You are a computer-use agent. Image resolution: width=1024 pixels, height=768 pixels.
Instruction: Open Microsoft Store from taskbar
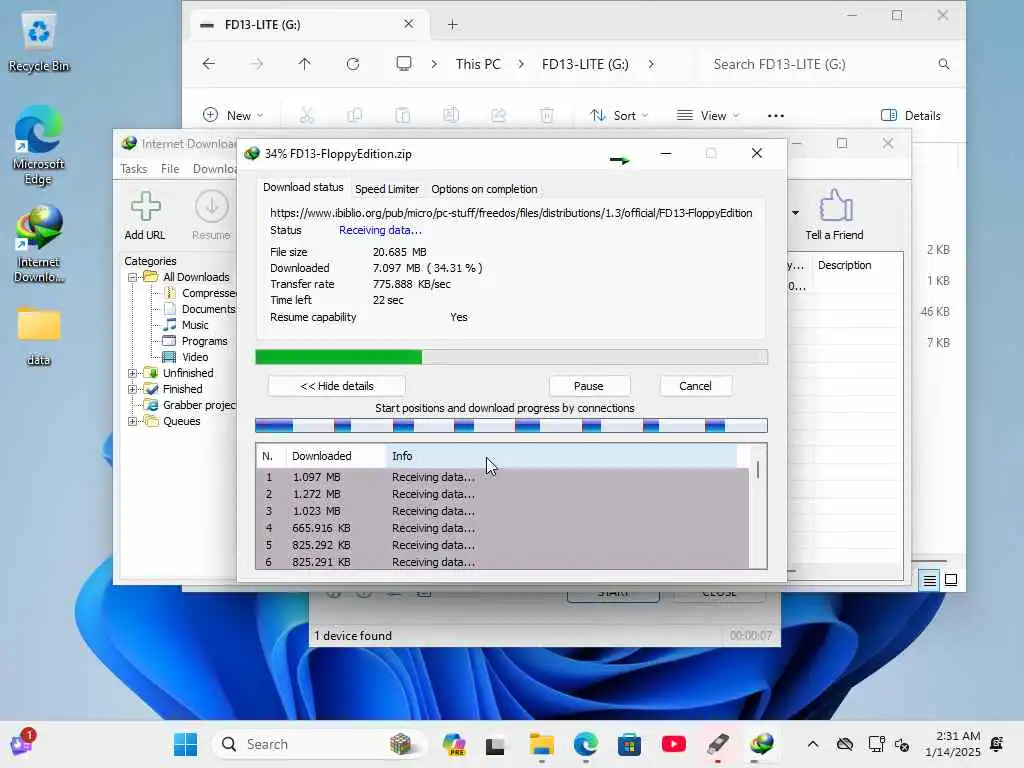[630, 744]
